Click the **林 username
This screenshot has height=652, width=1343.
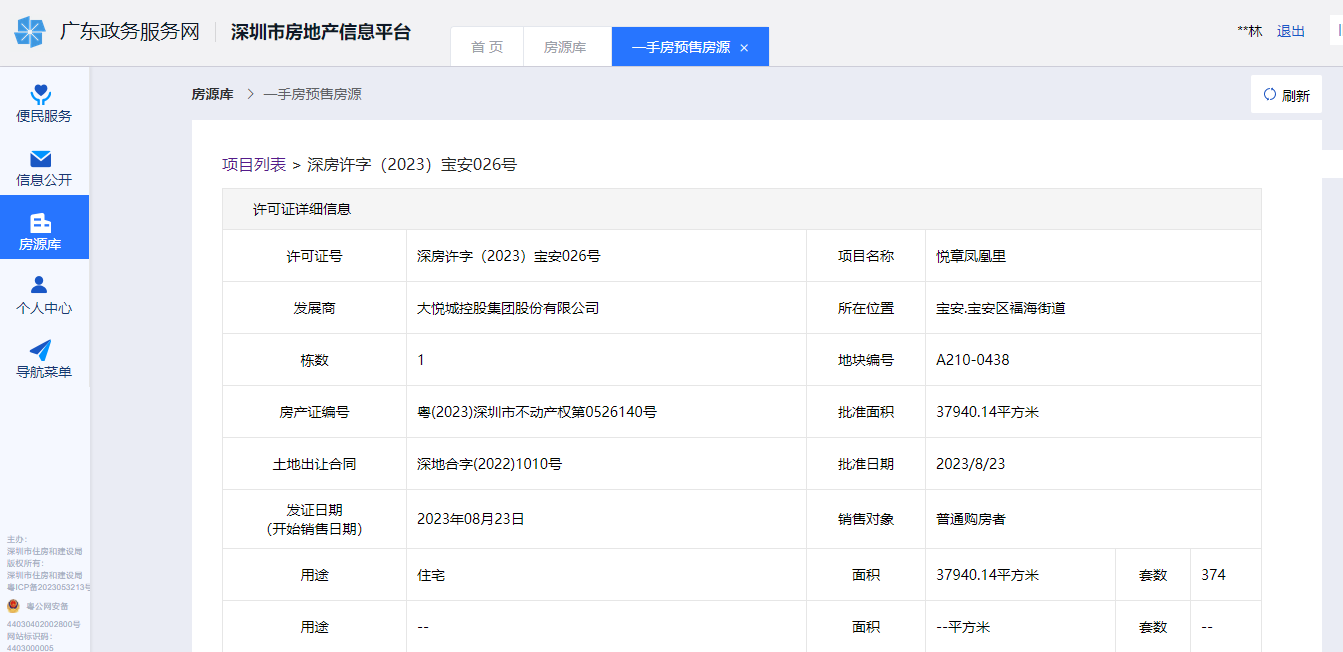tap(1250, 31)
